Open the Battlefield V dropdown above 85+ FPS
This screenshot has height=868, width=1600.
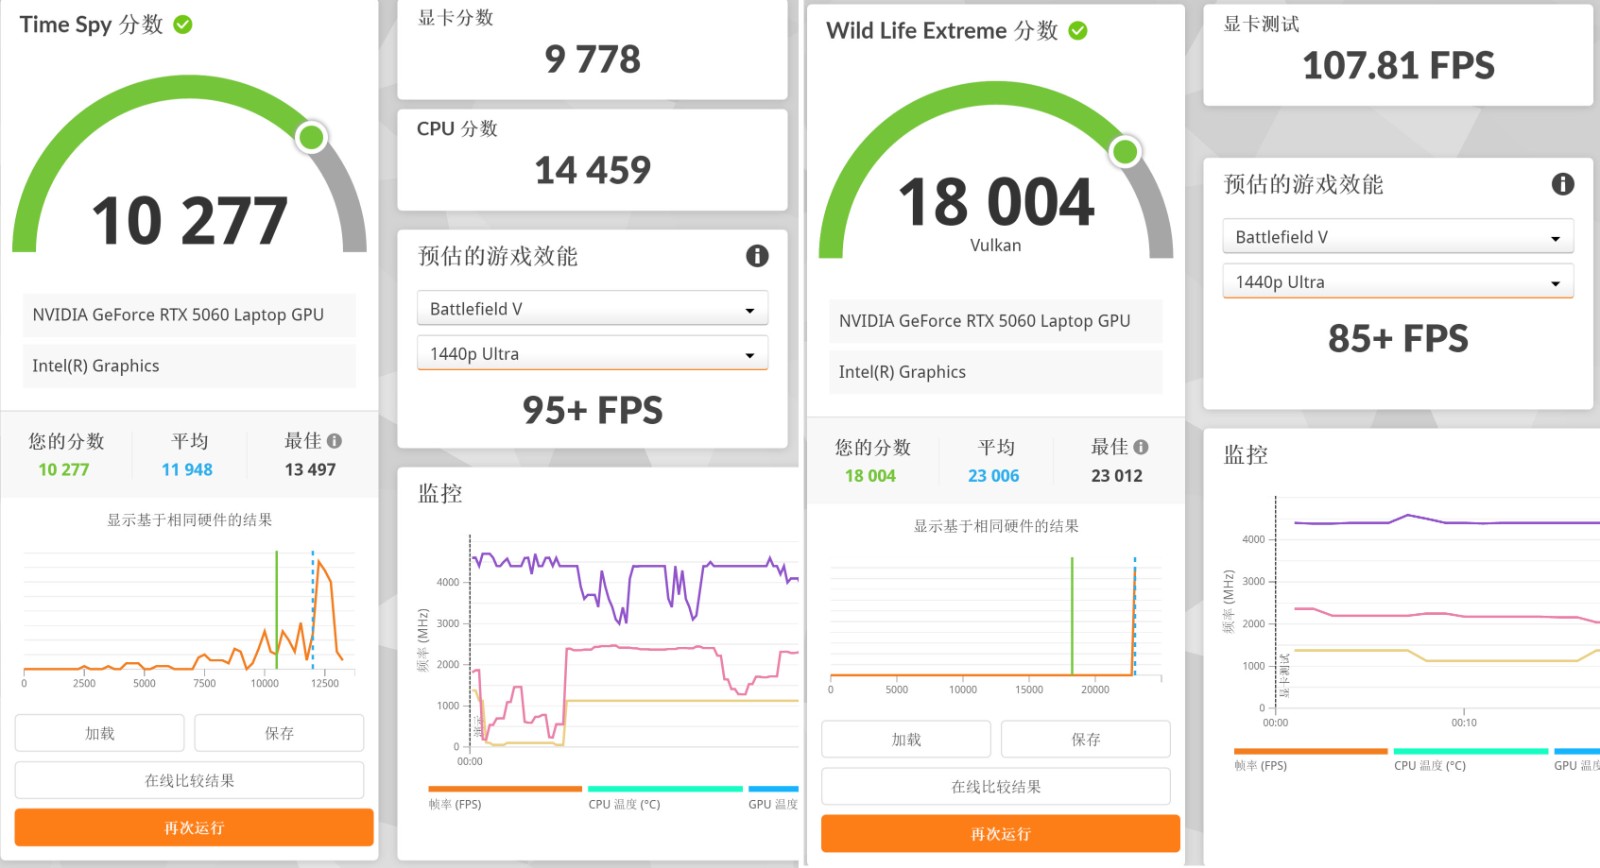1398,237
